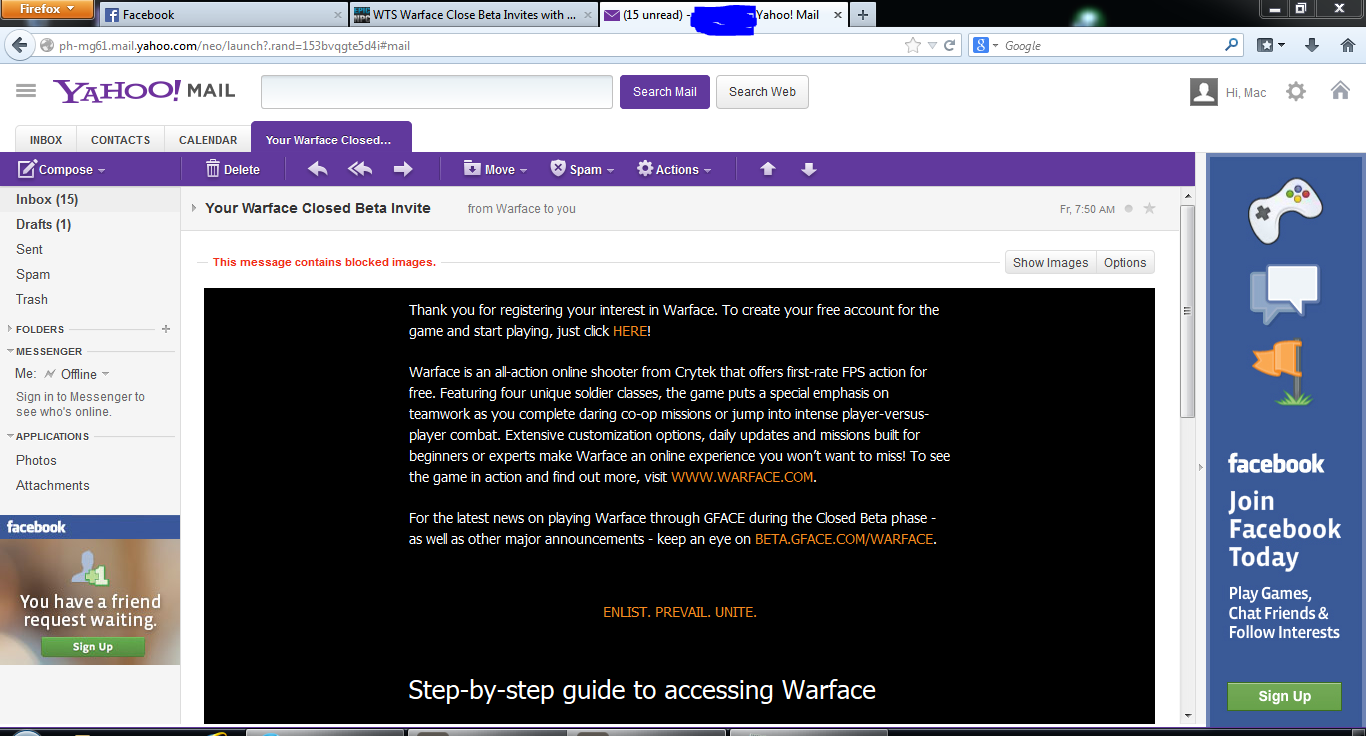
Task: Bookmark this page with star icon
Action: tap(912, 45)
